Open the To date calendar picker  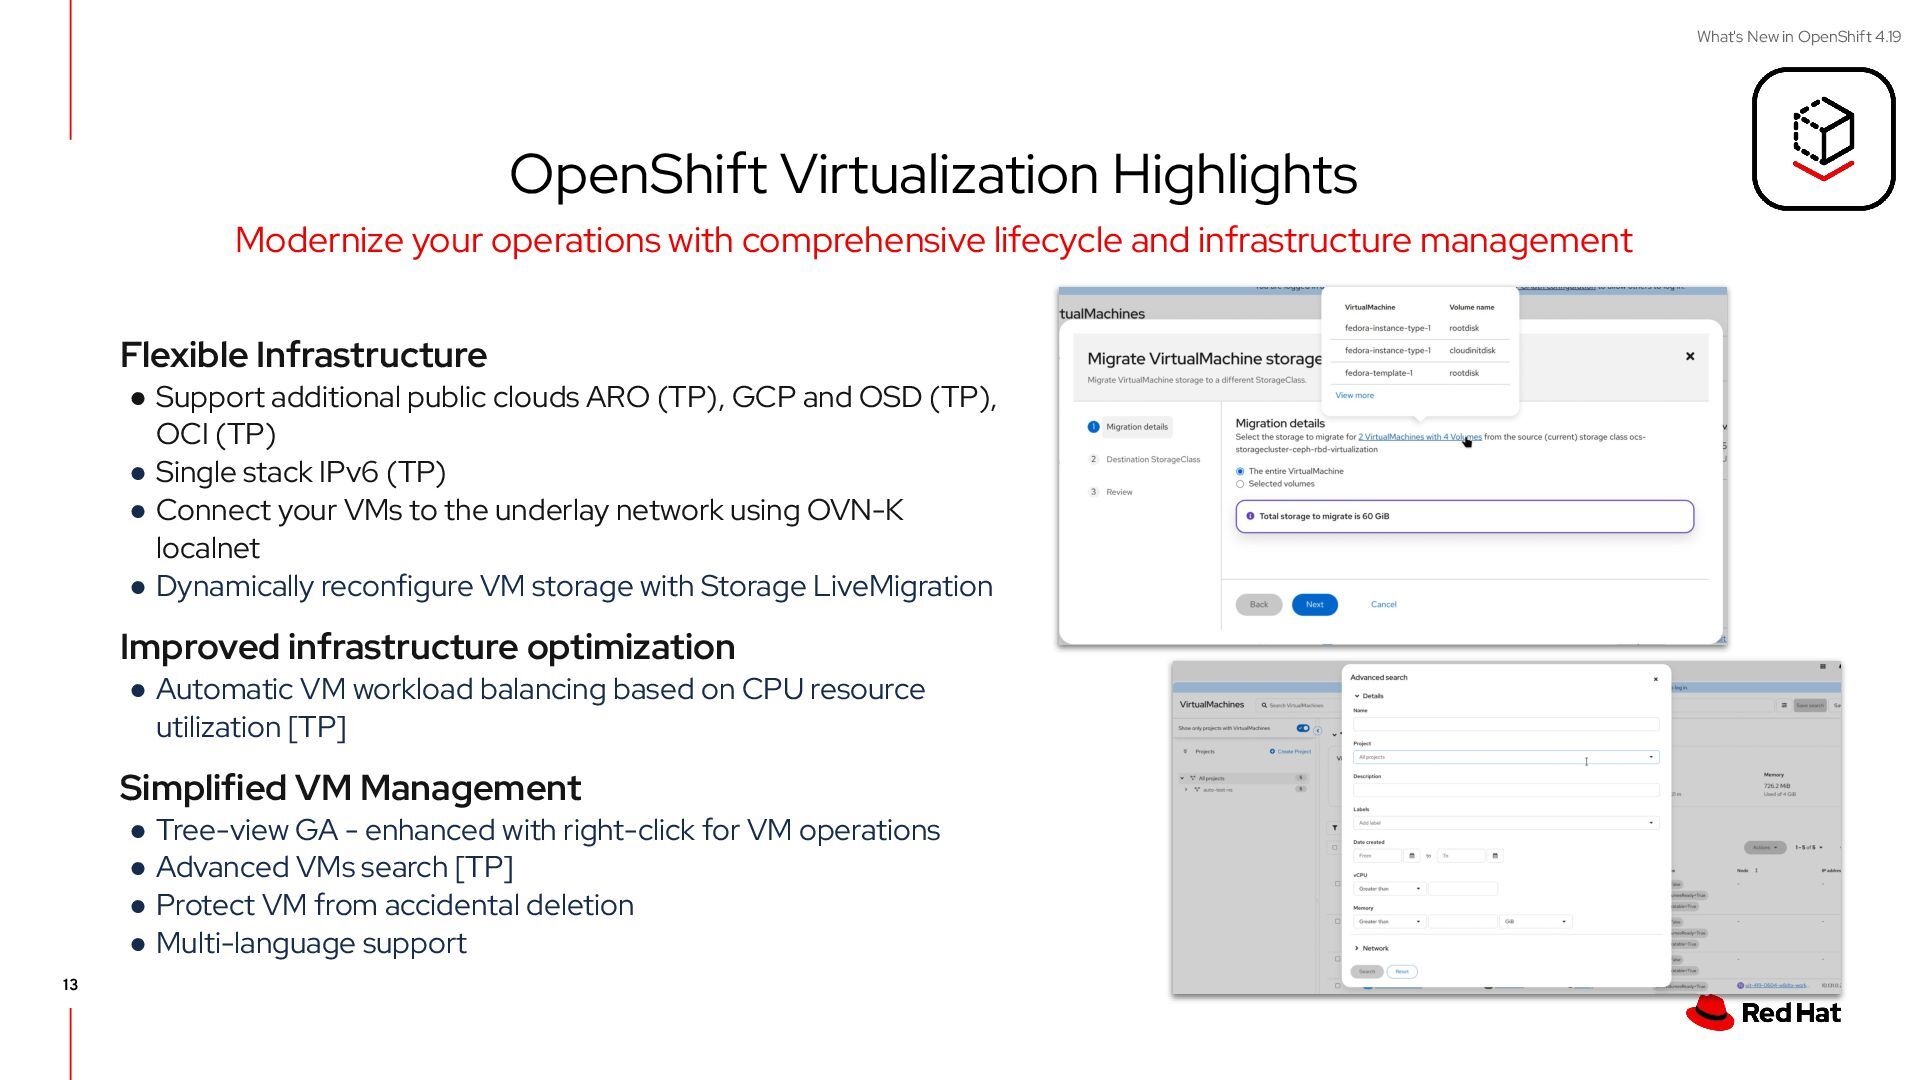tap(1495, 856)
